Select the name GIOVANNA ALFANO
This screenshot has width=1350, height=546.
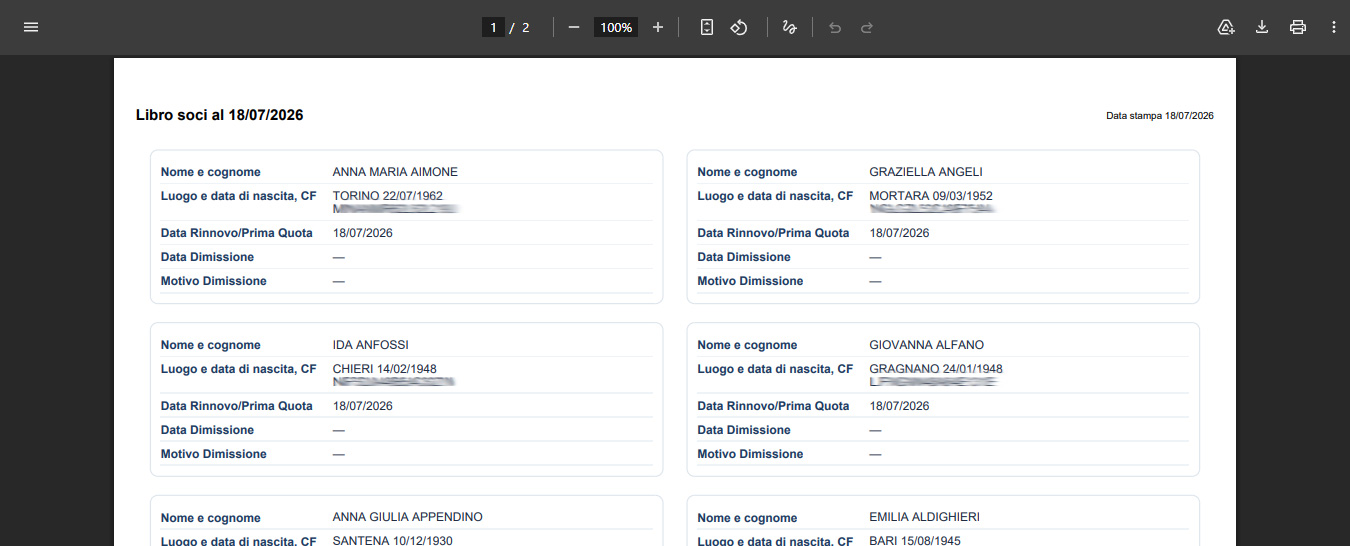point(927,345)
